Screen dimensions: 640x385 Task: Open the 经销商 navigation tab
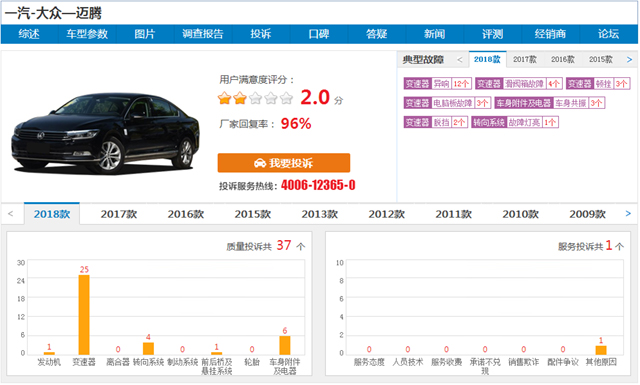coord(551,34)
